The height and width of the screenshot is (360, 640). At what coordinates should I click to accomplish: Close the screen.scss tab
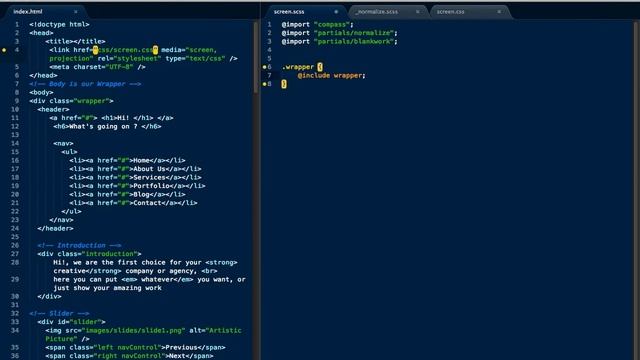pos(336,12)
